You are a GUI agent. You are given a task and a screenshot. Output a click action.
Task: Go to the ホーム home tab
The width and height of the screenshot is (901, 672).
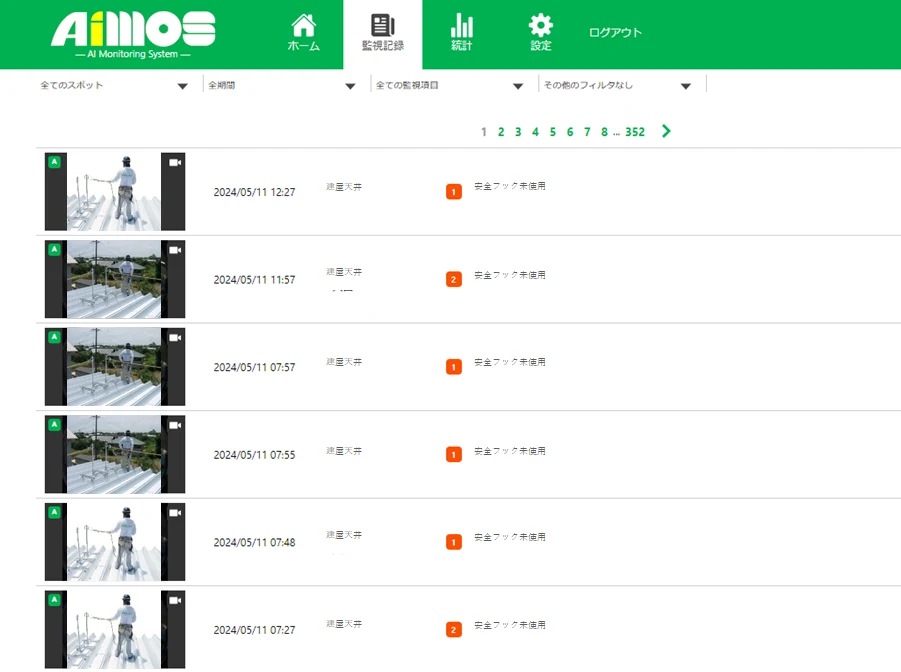[303, 33]
